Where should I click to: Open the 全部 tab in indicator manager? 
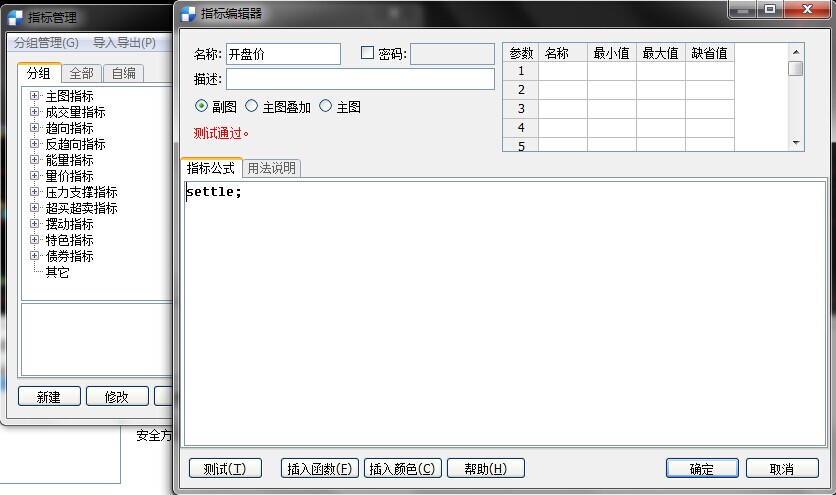coord(81,73)
